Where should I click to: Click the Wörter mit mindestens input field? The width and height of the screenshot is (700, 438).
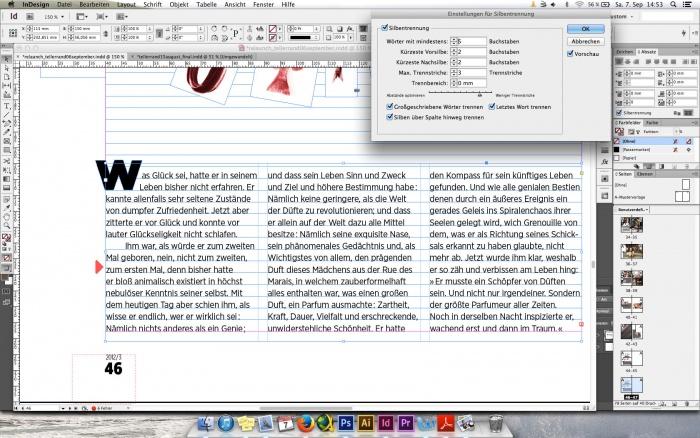471,41
